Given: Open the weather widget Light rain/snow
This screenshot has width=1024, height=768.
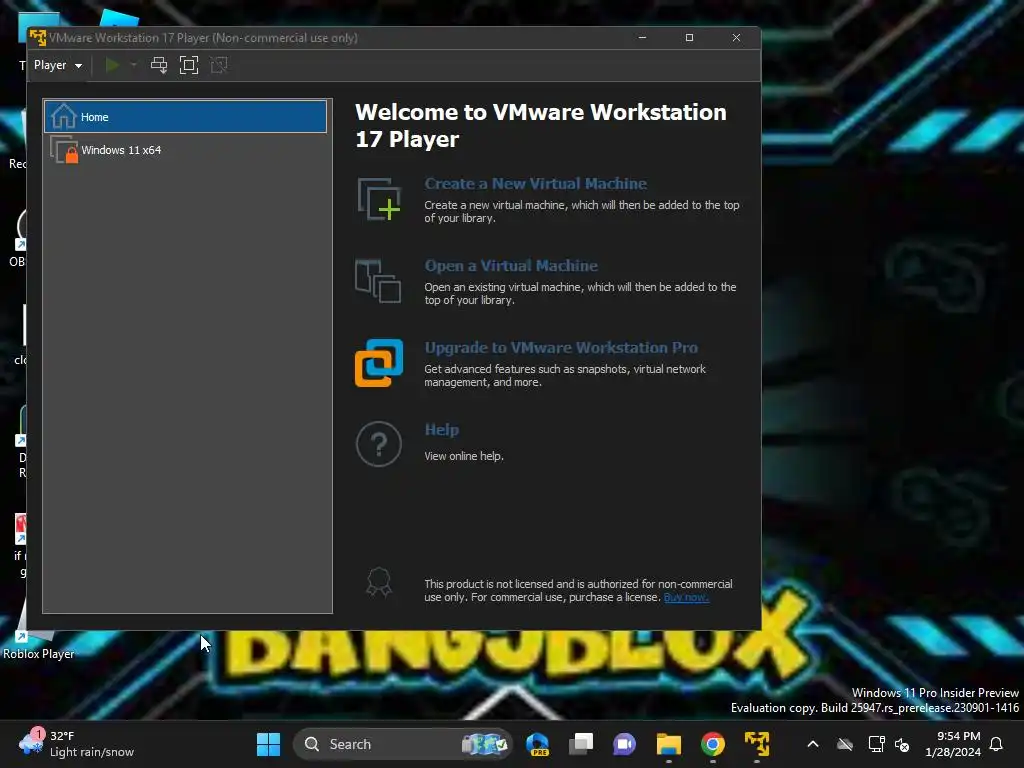Looking at the screenshot, I should [76, 744].
